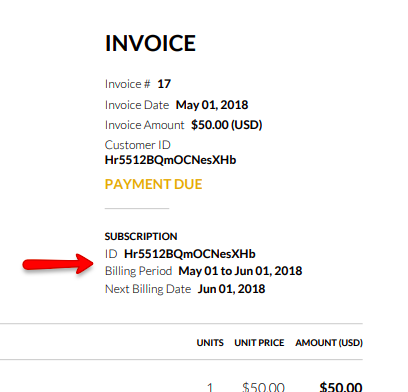Click the Customer ID label
This screenshot has height=392, width=408.
click(x=138, y=145)
